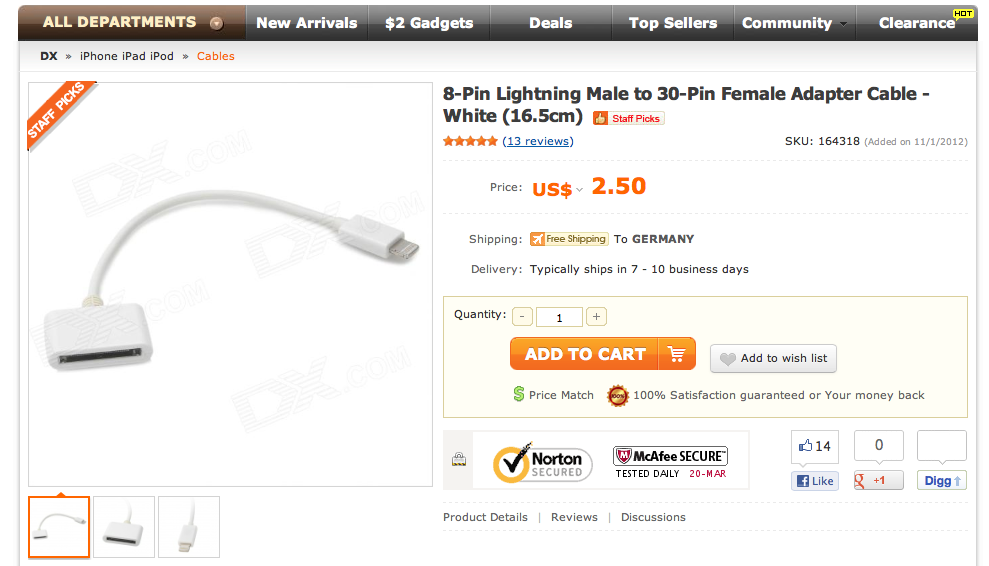Click the Free Shipping plane badge

click(x=568, y=239)
